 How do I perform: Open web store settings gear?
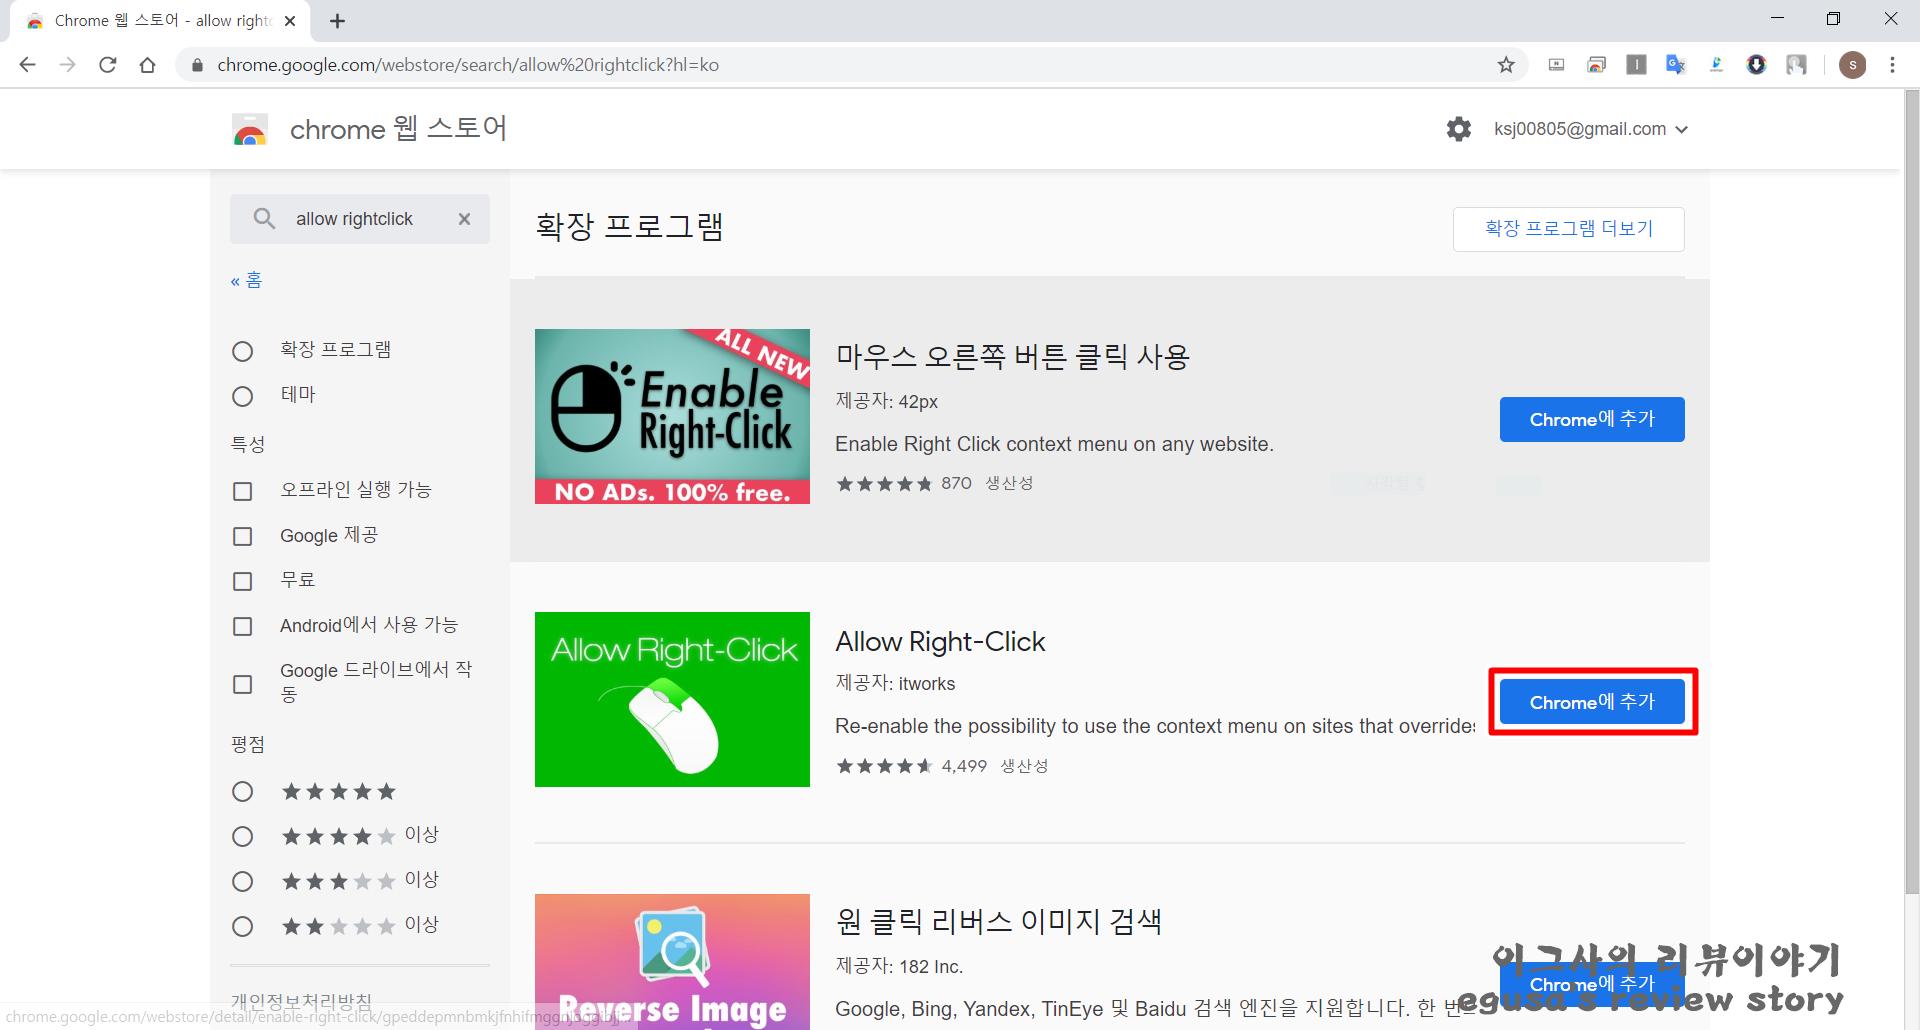[x=1459, y=129]
